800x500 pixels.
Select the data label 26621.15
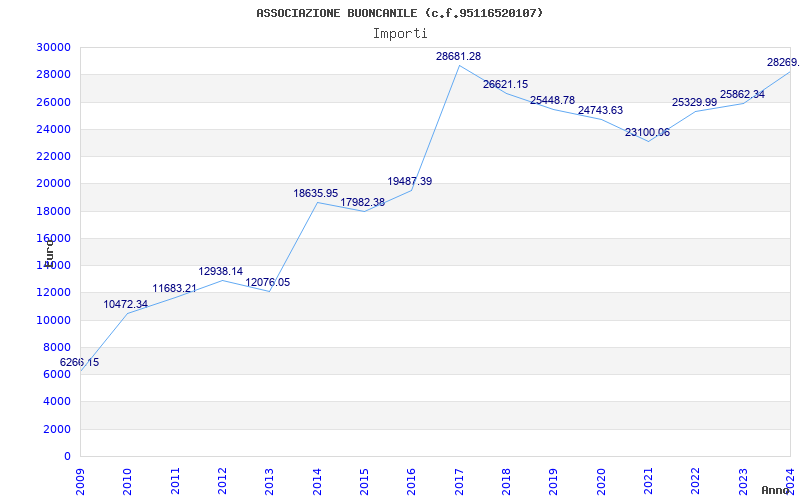(x=505, y=85)
